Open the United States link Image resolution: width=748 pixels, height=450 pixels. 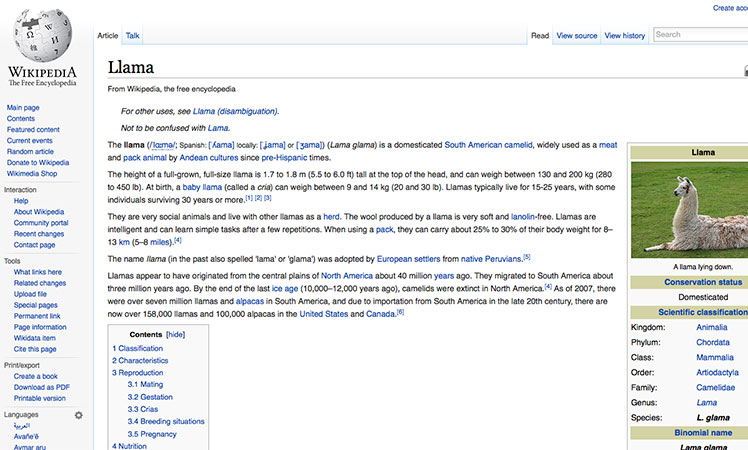point(324,314)
